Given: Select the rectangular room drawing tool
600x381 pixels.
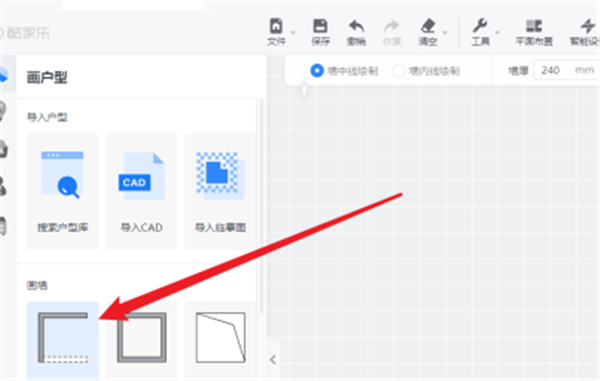Looking at the screenshot, I should (x=142, y=339).
